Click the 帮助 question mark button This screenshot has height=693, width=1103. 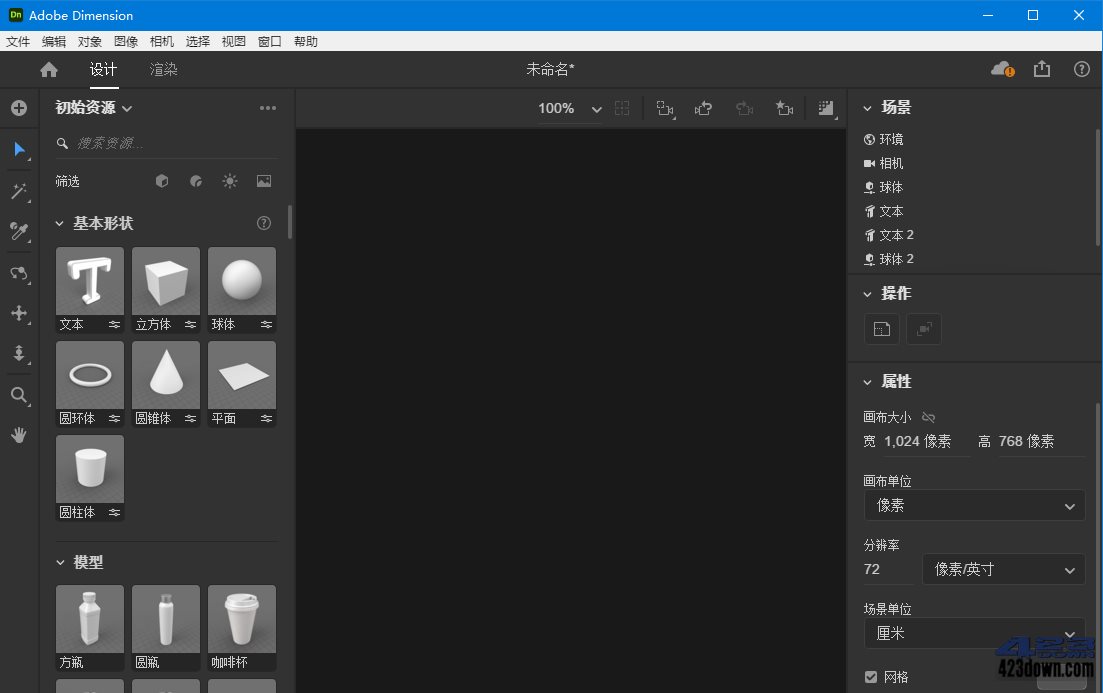coord(1081,69)
